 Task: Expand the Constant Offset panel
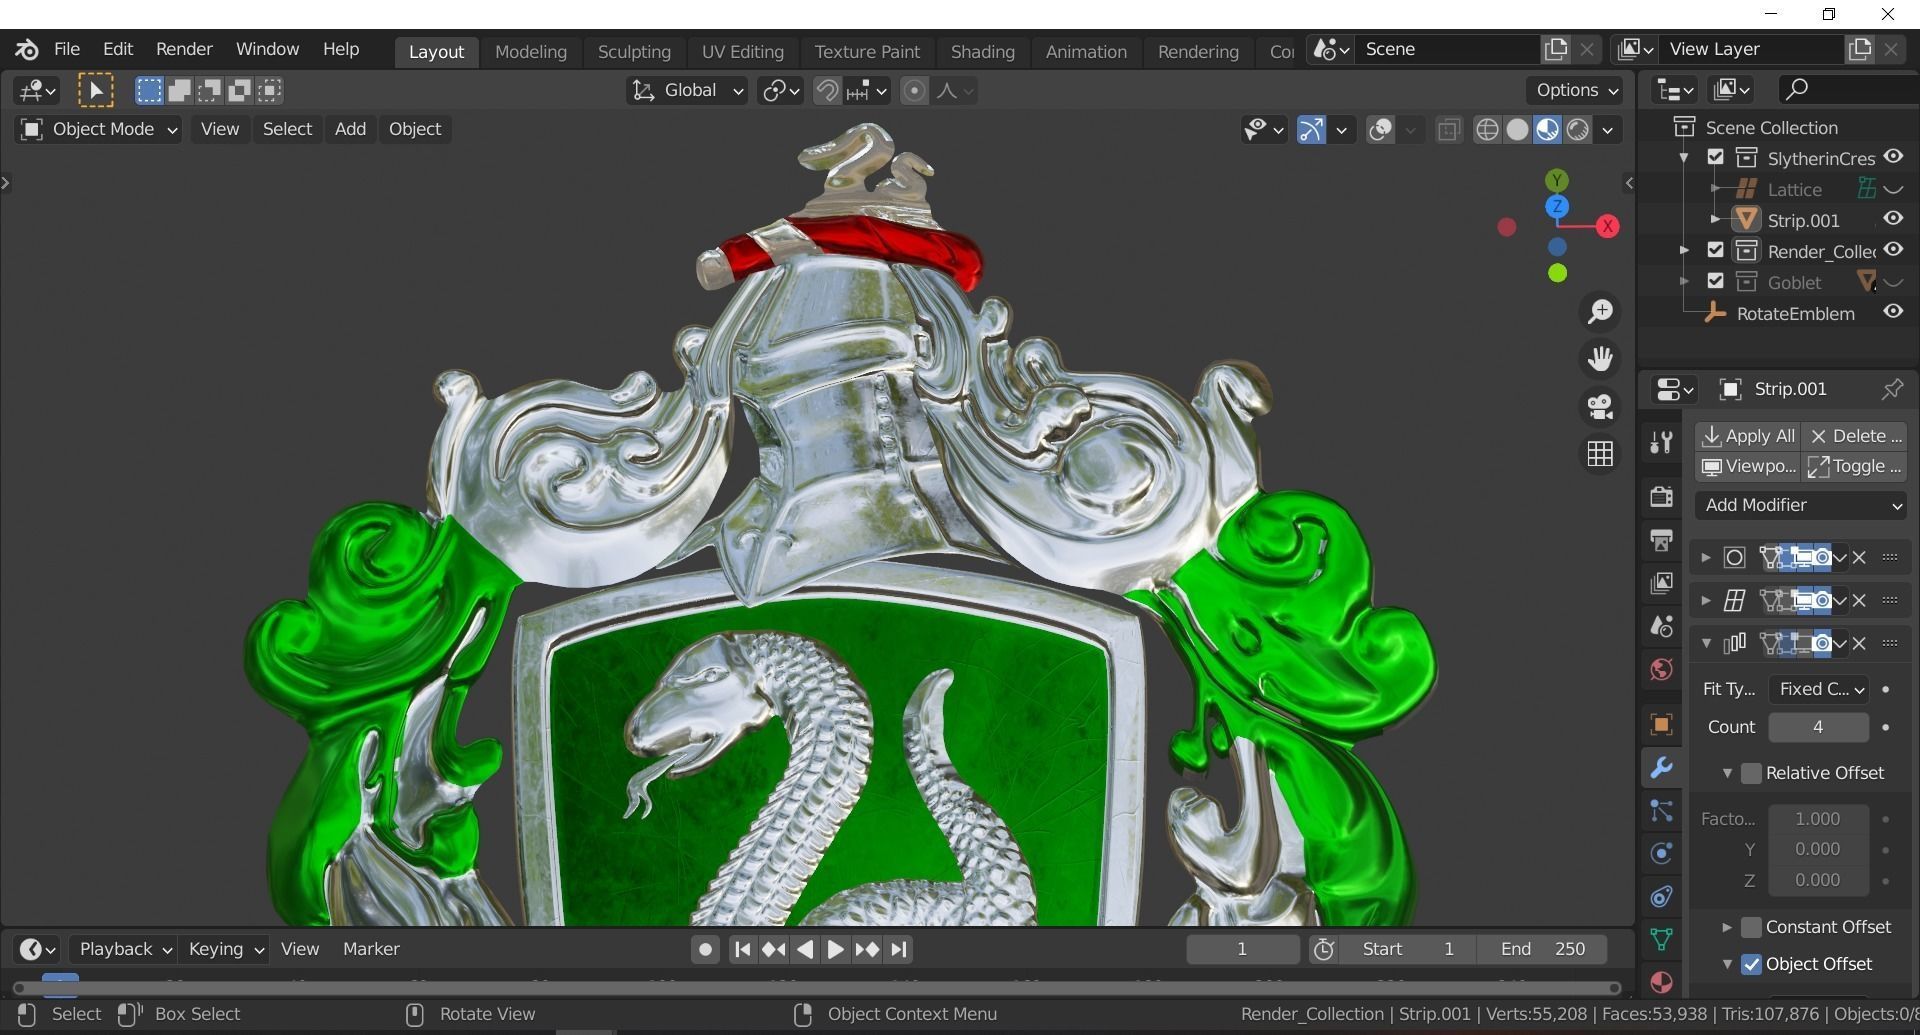tap(1726, 927)
